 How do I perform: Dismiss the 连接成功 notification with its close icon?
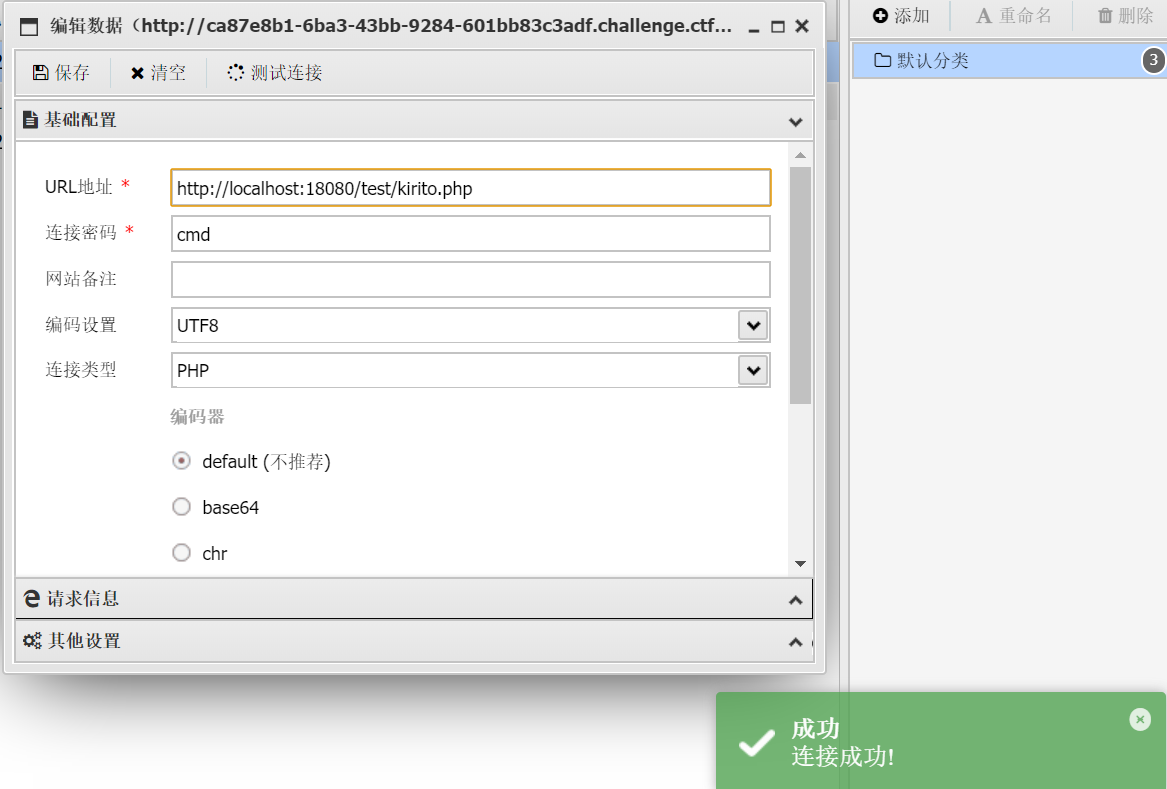(1139, 719)
